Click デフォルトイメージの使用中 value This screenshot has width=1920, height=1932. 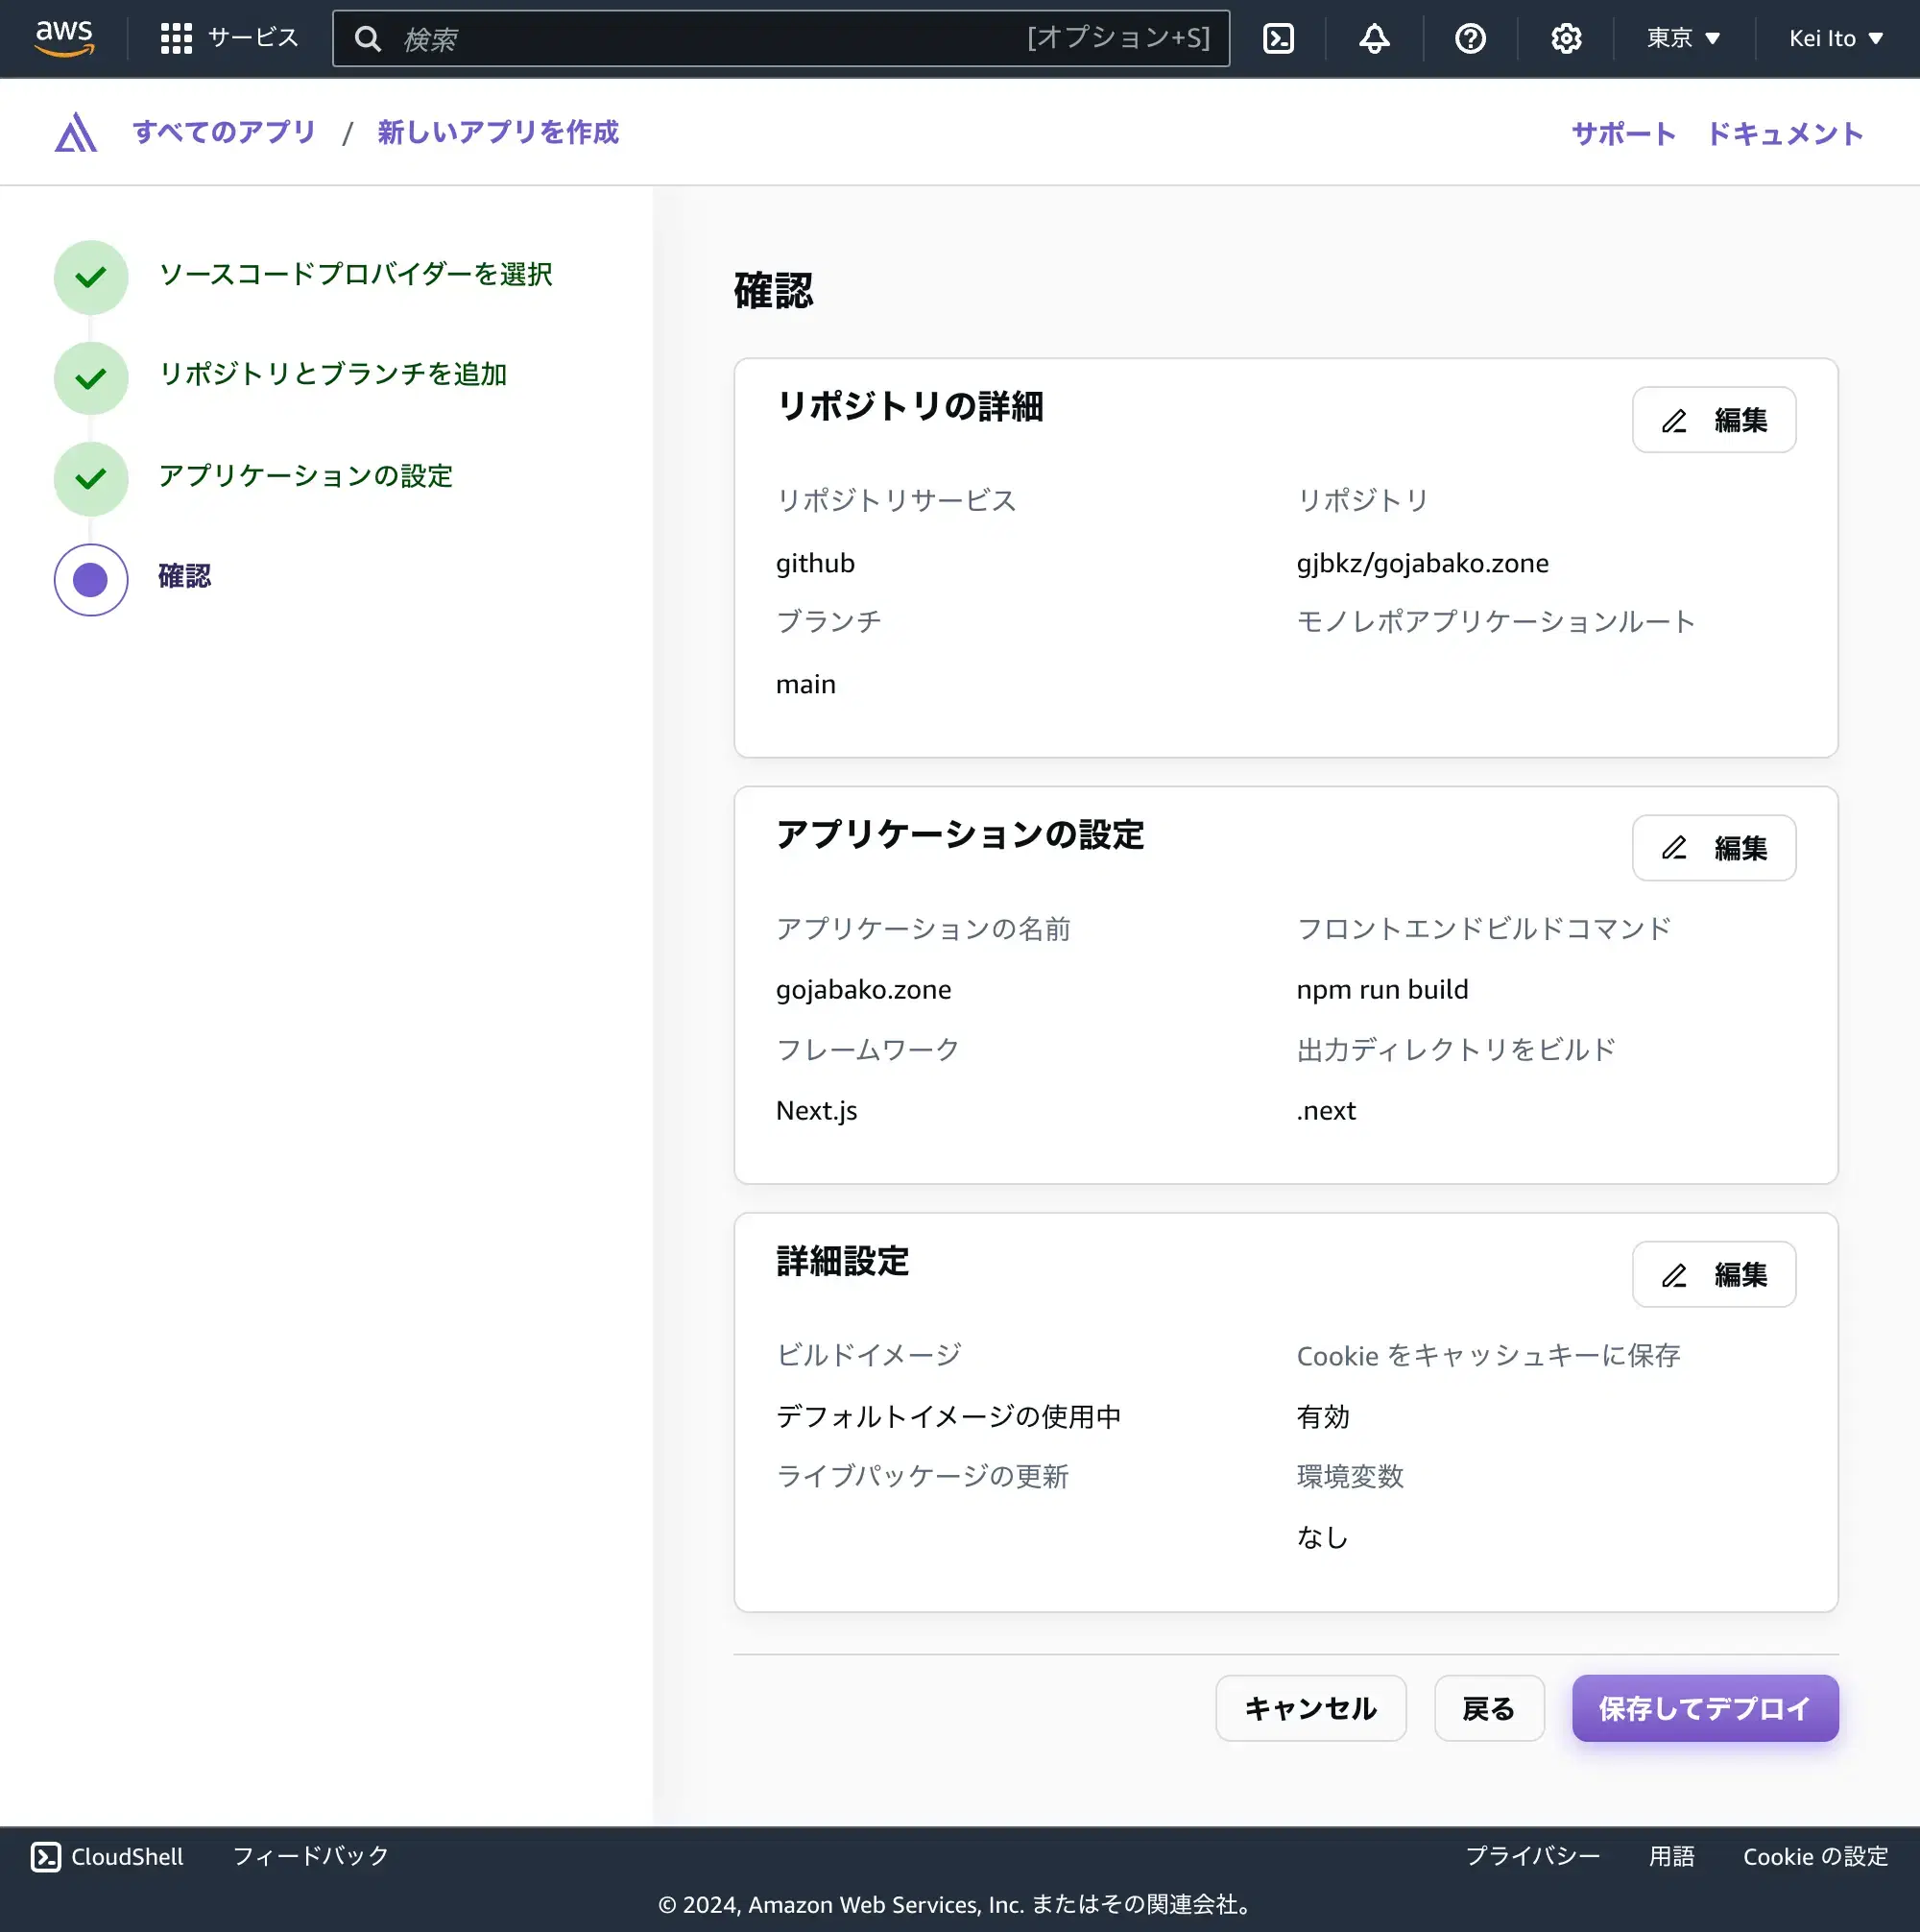(x=948, y=1417)
